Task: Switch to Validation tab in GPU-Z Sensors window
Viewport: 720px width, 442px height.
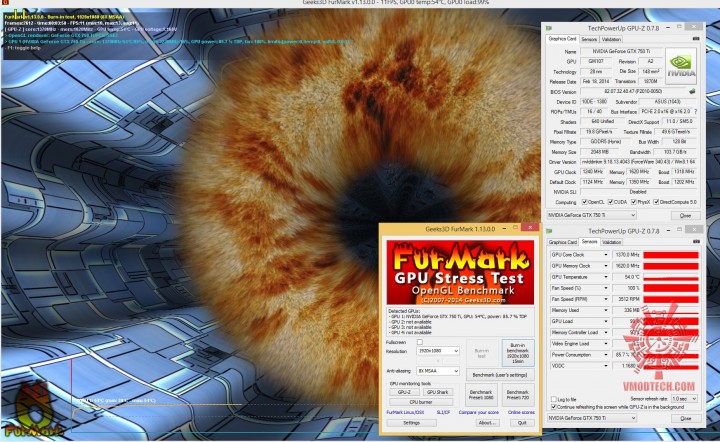Action: (612, 242)
